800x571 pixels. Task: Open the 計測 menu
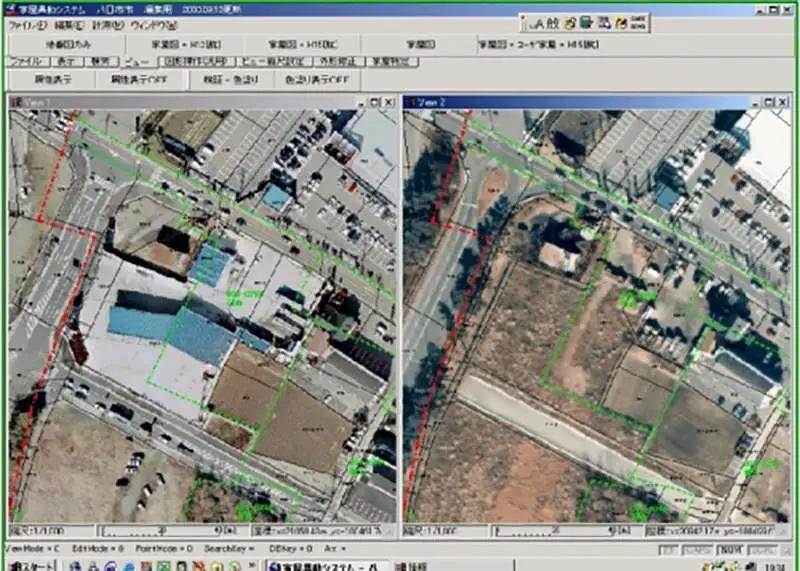coord(108,25)
